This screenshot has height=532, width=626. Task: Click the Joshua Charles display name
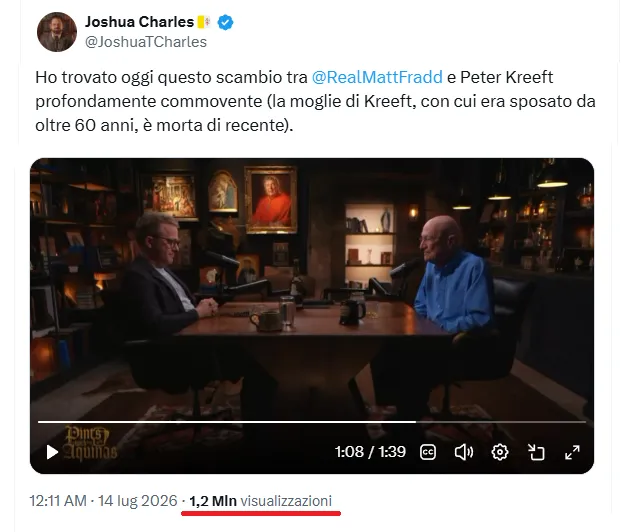[x=139, y=22]
